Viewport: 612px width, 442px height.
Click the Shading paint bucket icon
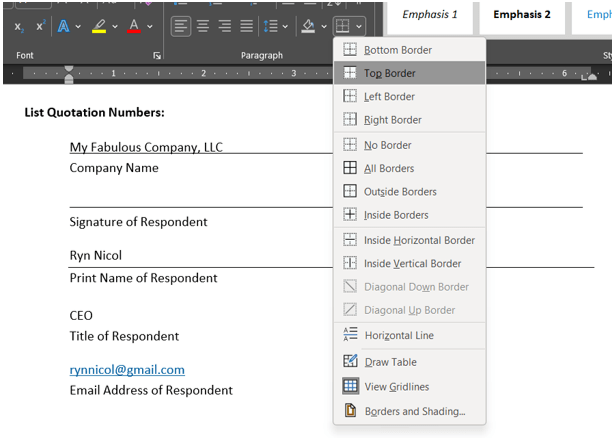309,26
